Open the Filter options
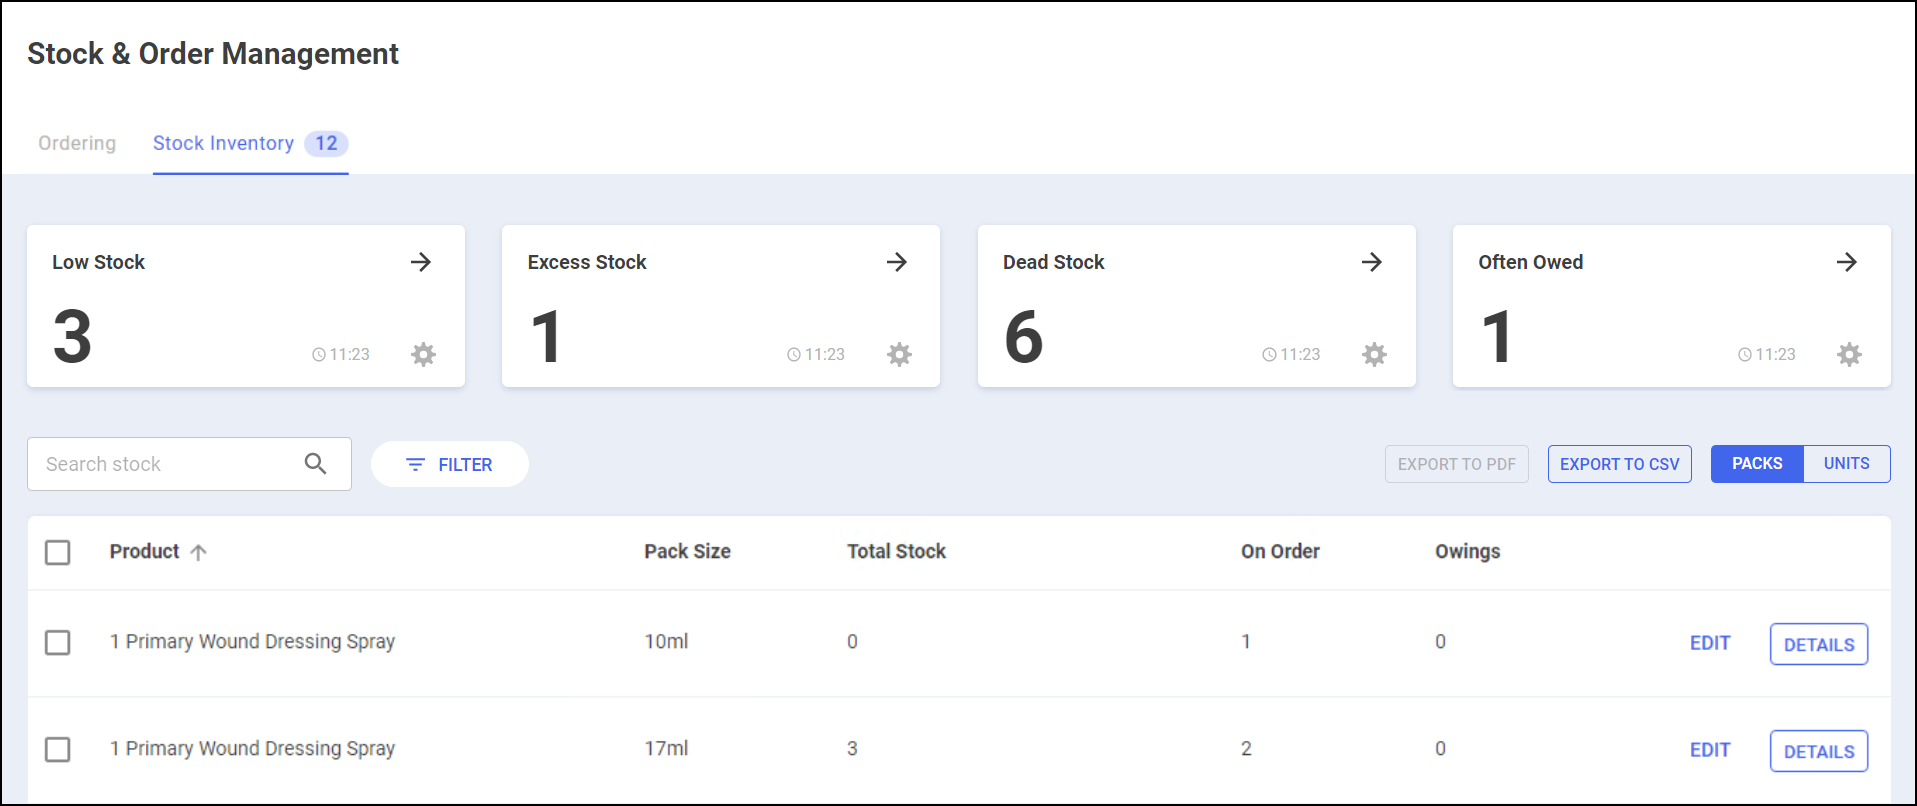This screenshot has width=1917, height=806. [450, 464]
